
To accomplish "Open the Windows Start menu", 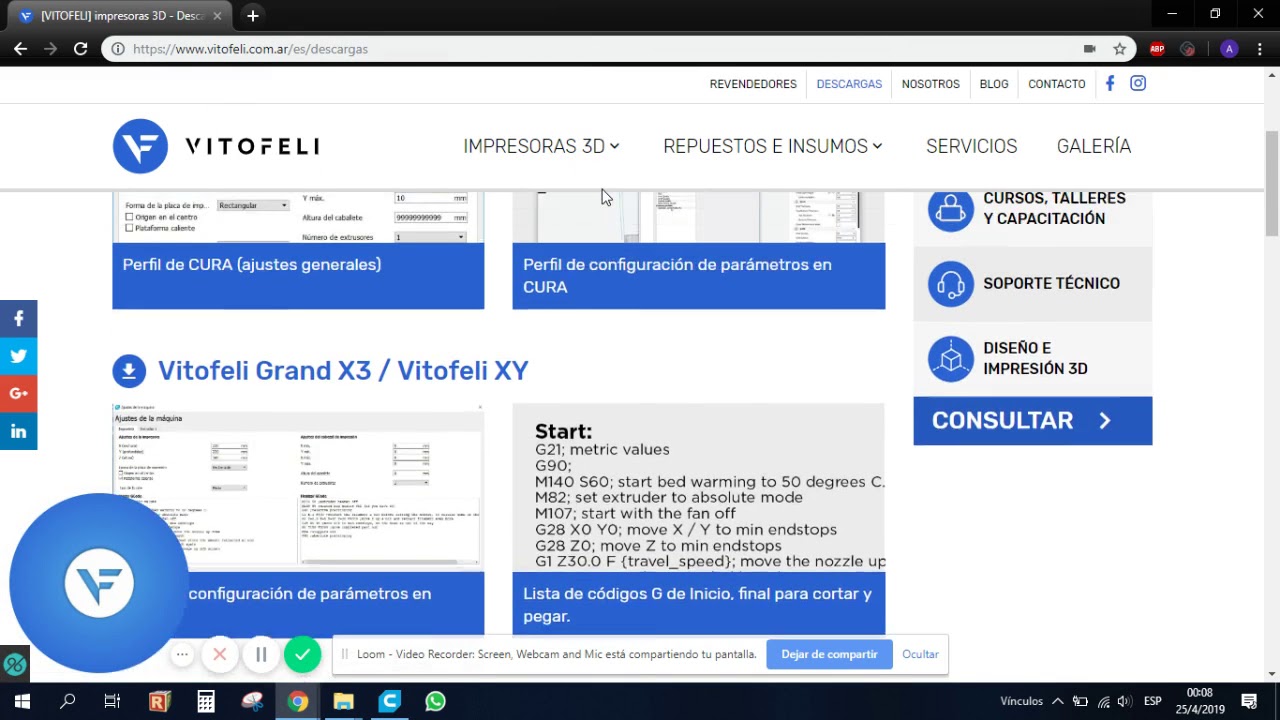I will [22, 701].
